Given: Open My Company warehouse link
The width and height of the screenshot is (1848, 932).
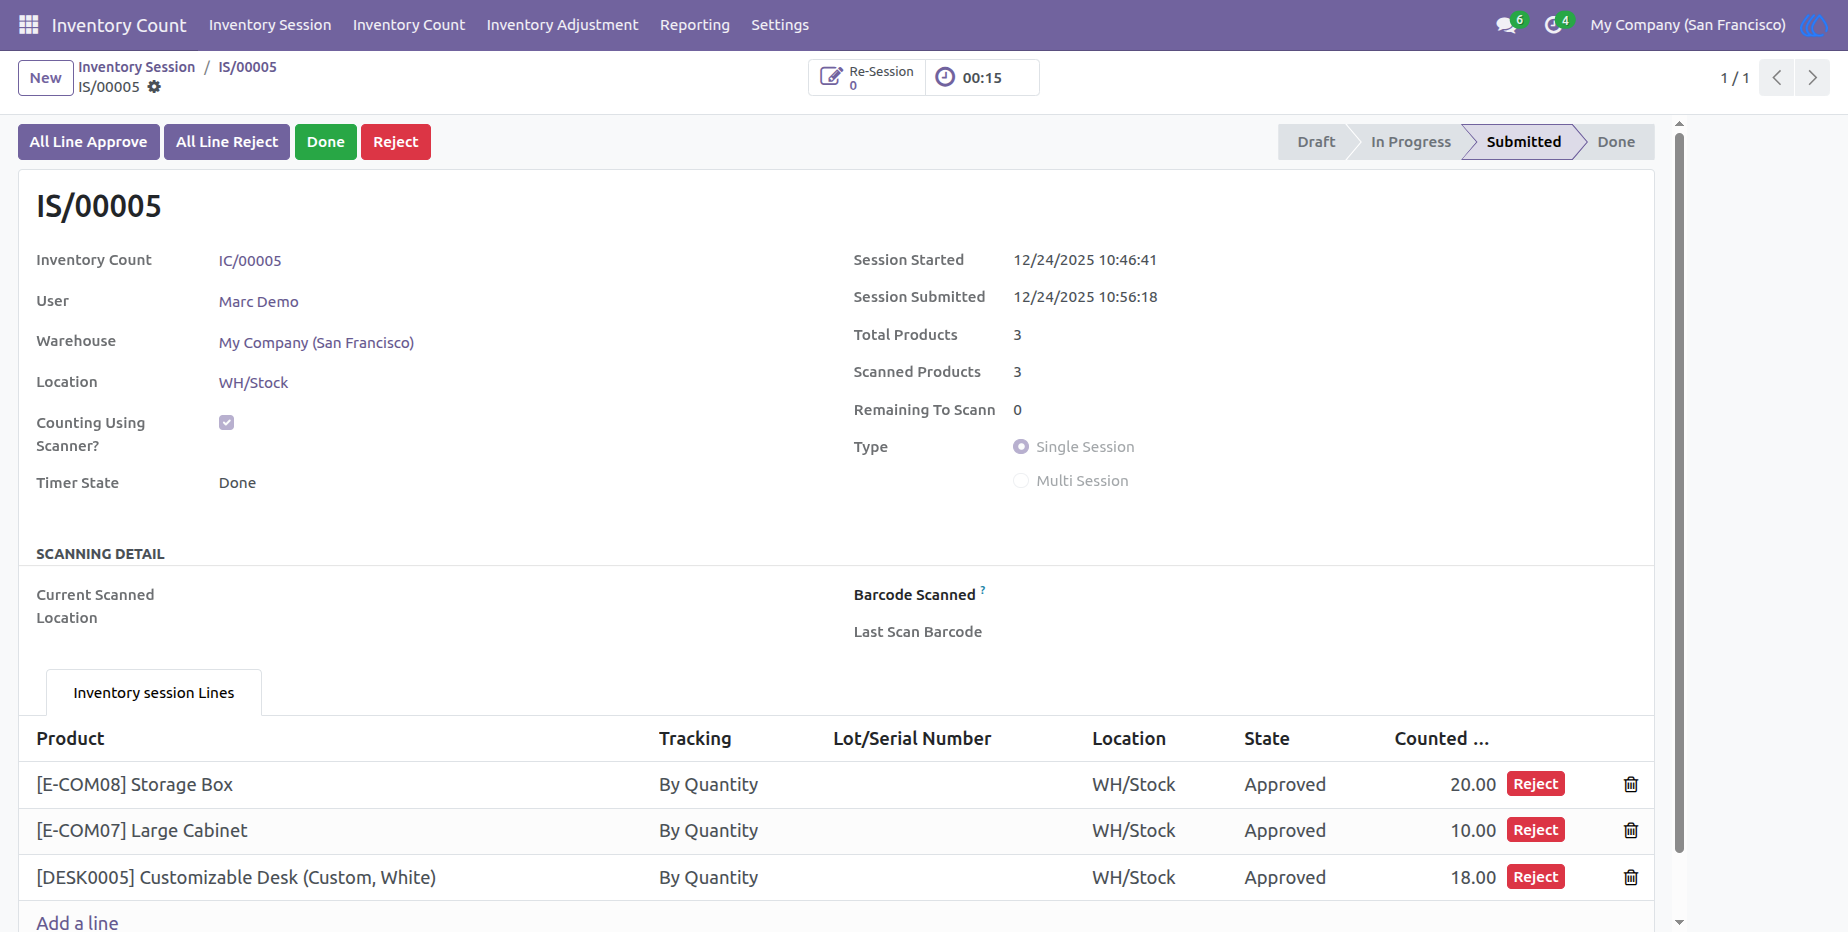Looking at the screenshot, I should click(316, 343).
